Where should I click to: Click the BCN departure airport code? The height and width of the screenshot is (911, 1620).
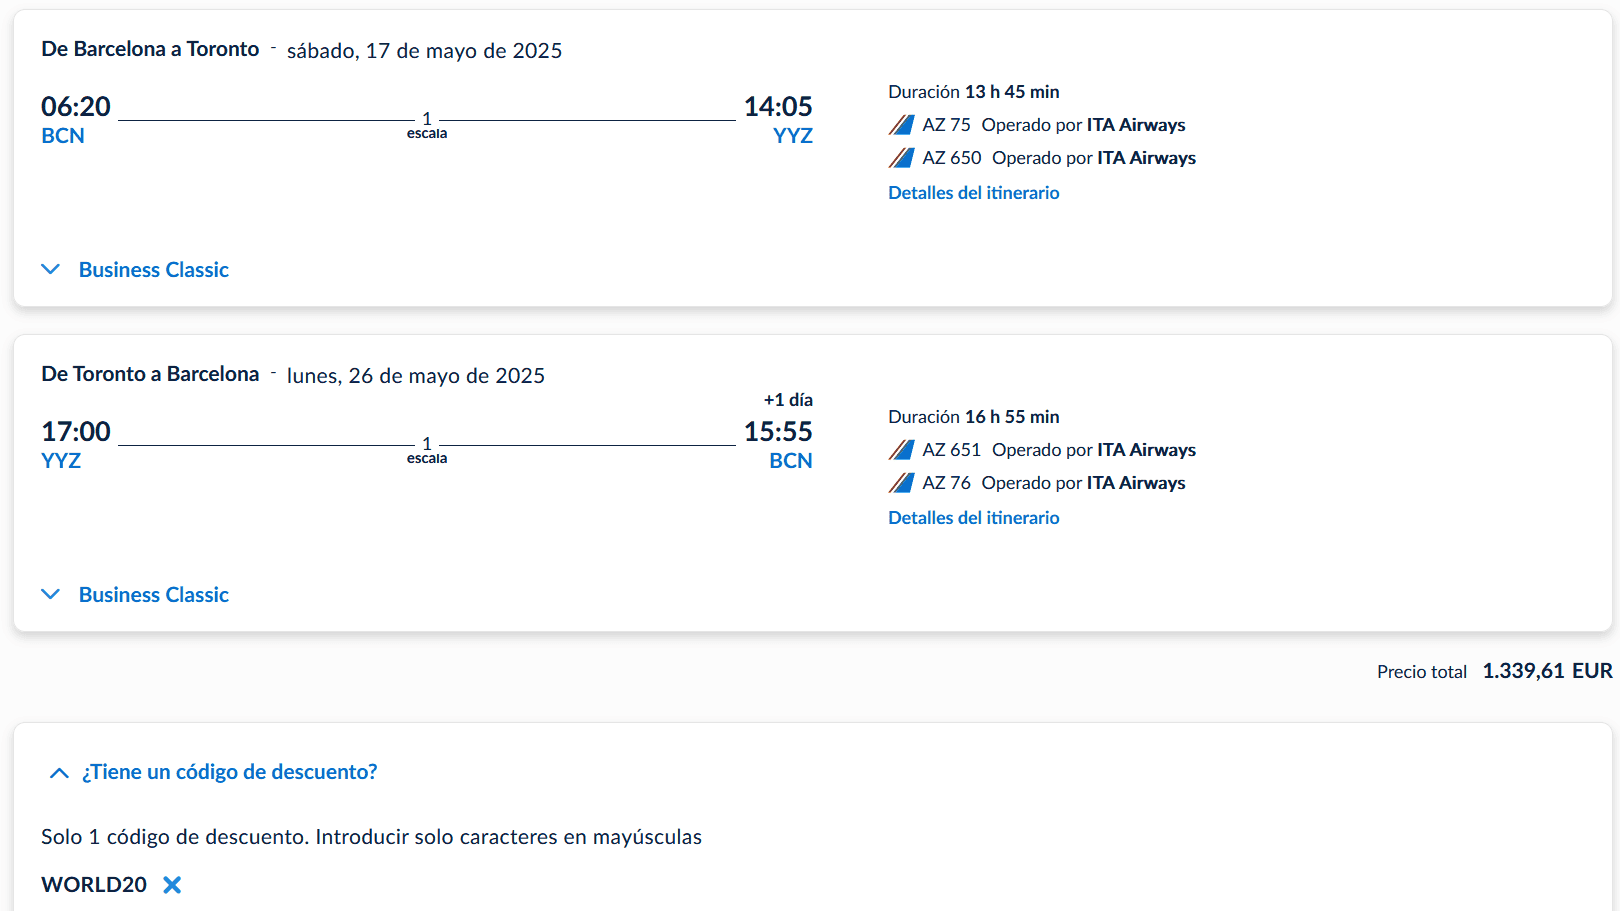(x=63, y=136)
